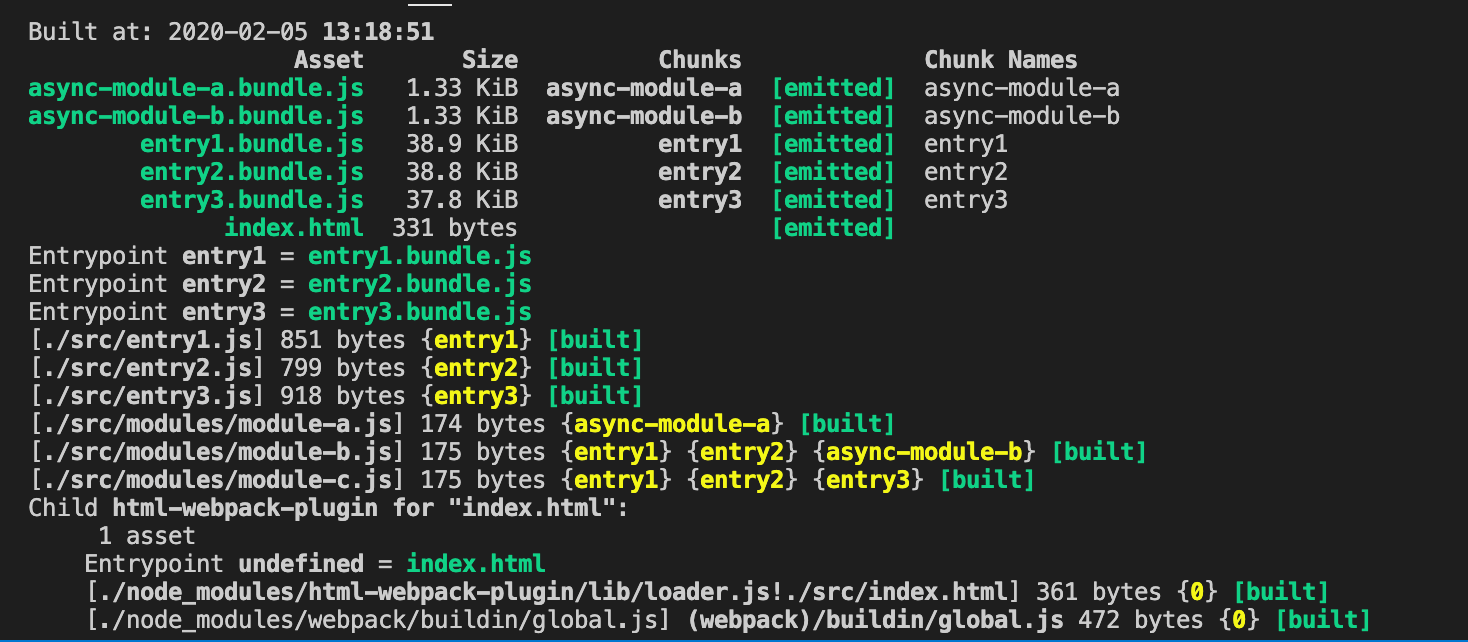Click the ./src/entry1.js file path
The width and height of the screenshot is (1468, 642).
pyautogui.click(x=146, y=340)
